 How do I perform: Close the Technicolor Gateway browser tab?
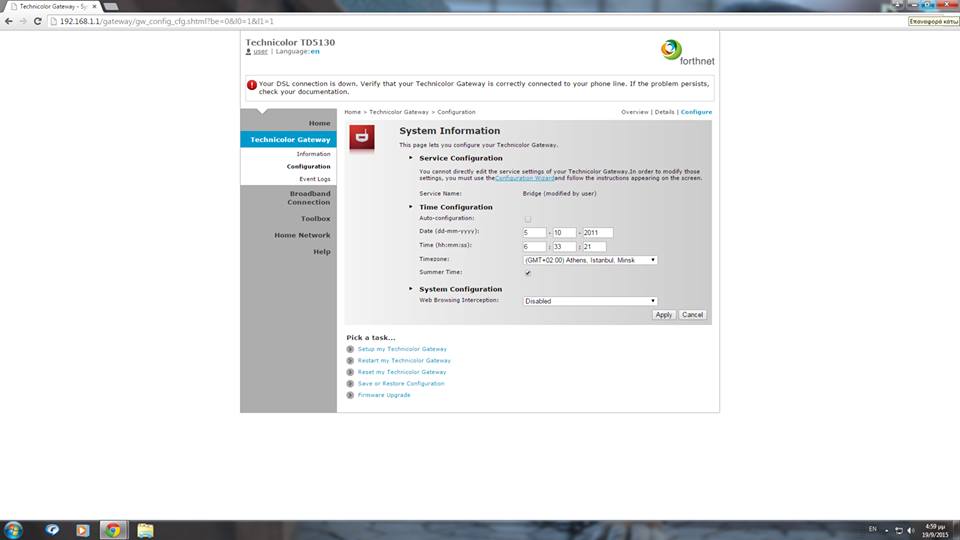[94, 6]
